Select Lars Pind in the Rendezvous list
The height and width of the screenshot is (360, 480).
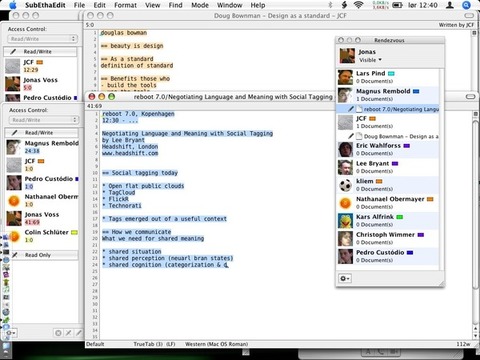pos(387,77)
